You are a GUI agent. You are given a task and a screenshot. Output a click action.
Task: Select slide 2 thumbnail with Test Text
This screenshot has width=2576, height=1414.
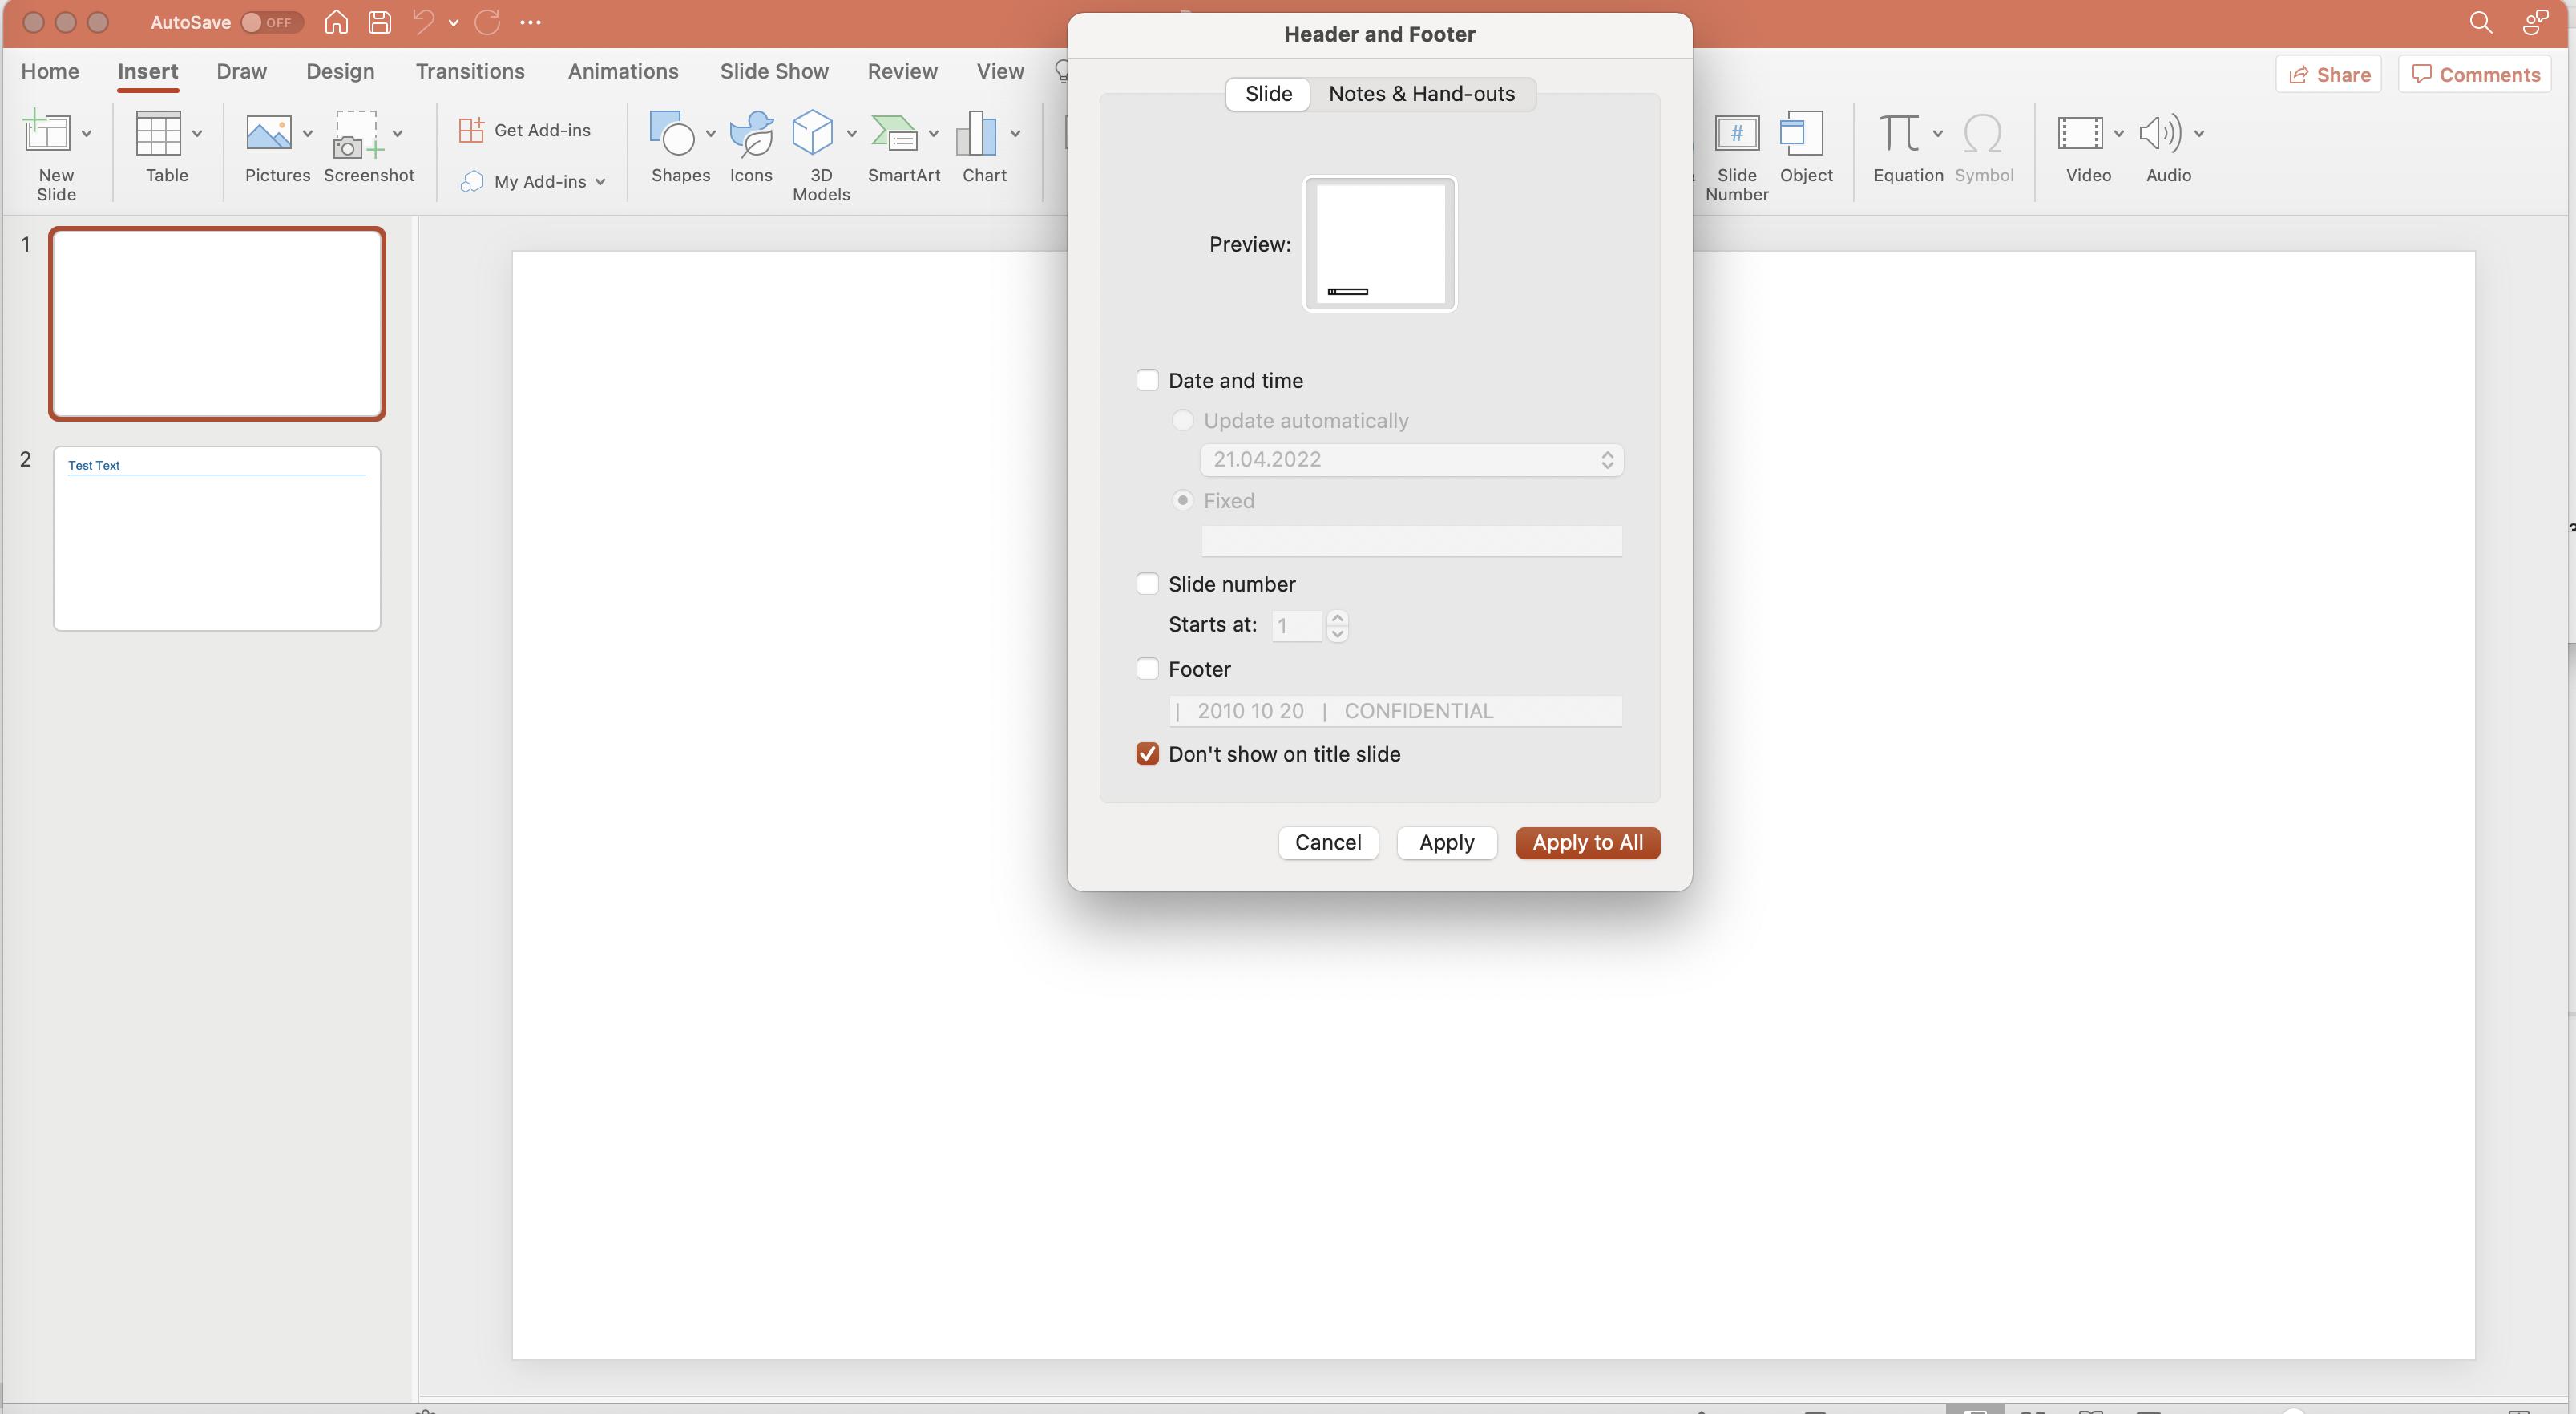pyautogui.click(x=217, y=539)
